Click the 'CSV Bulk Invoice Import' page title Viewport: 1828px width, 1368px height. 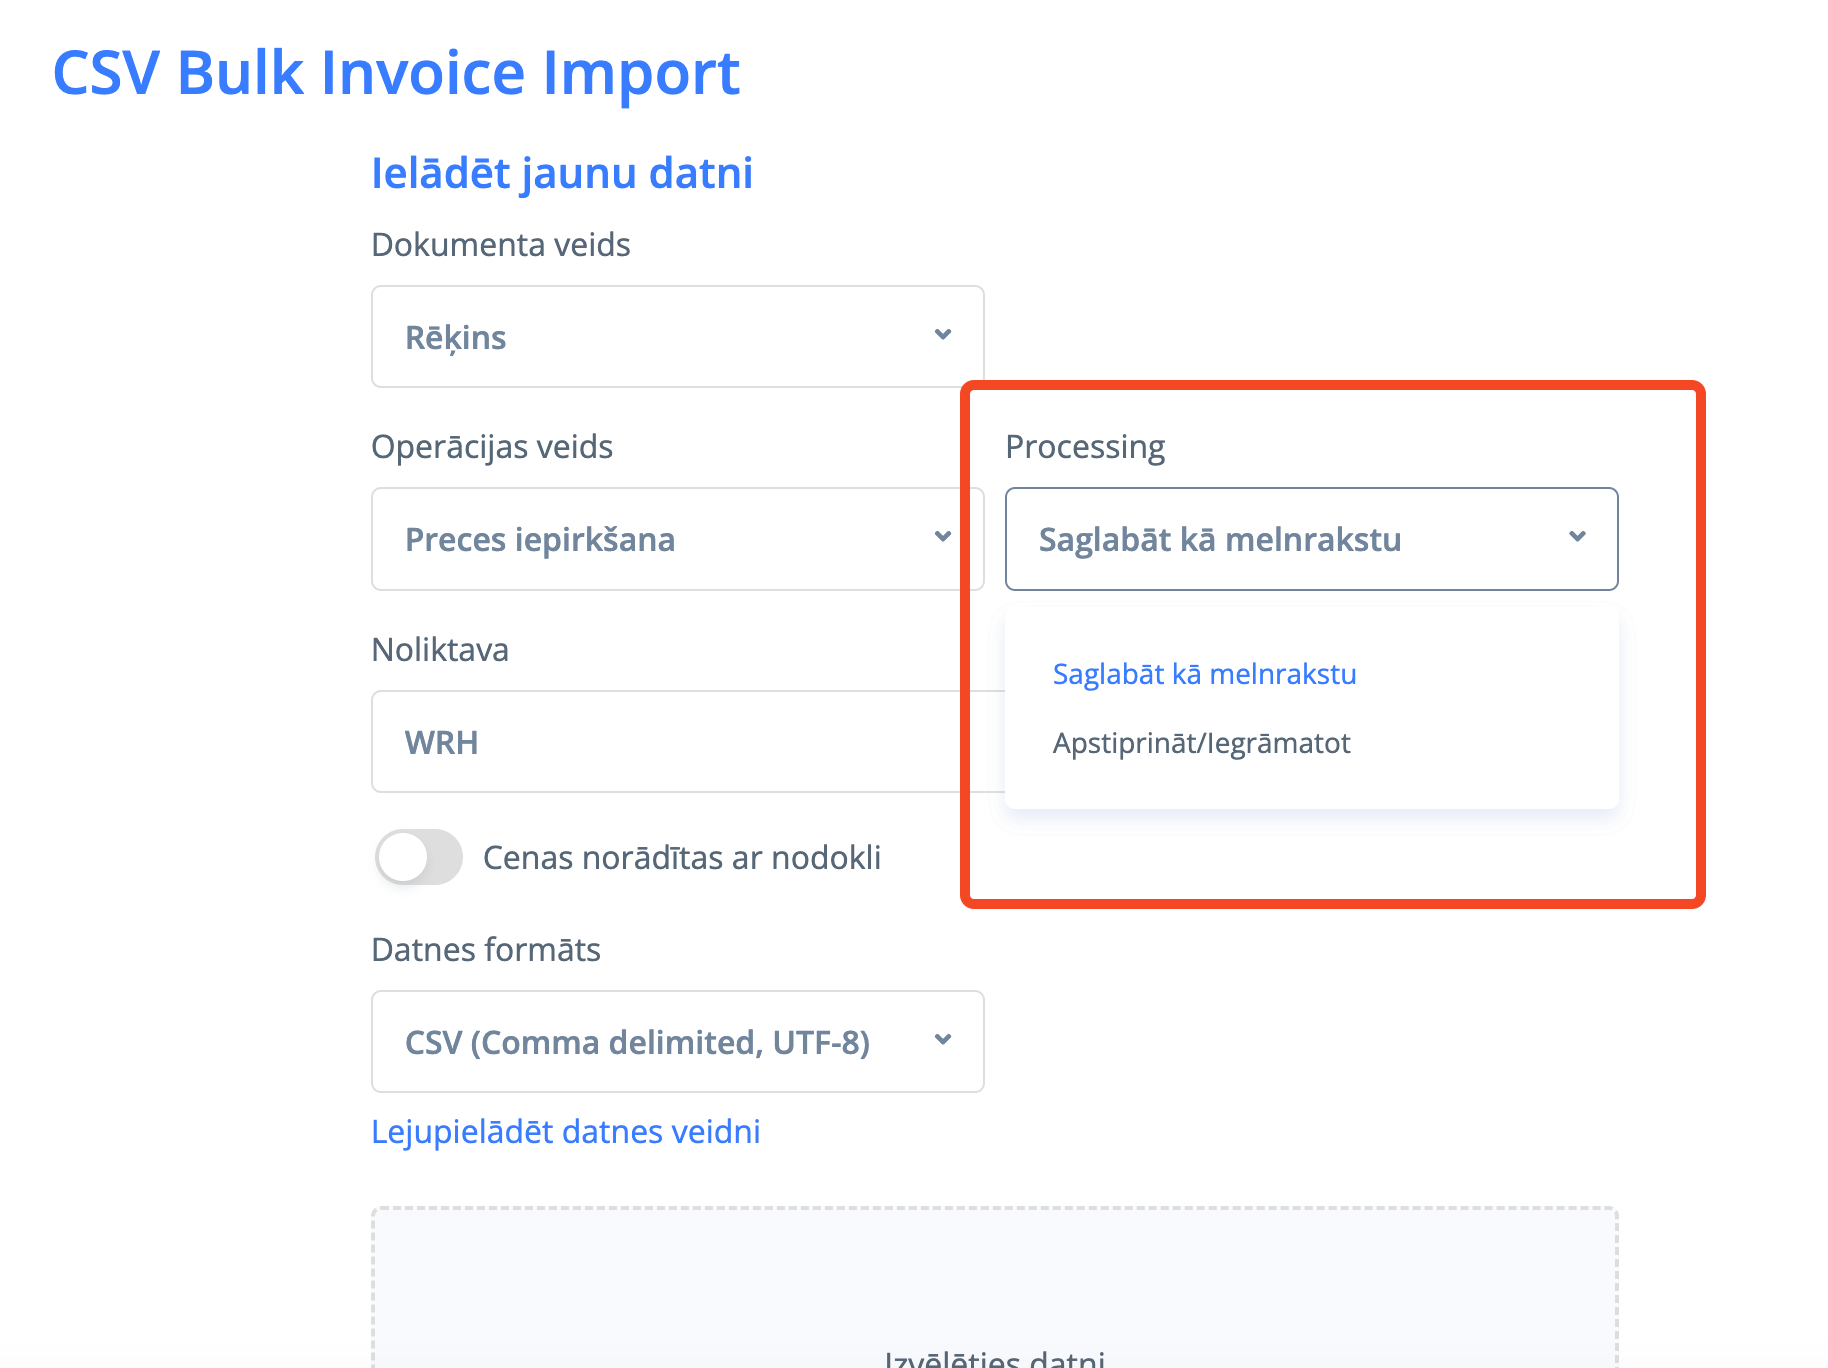point(396,73)
